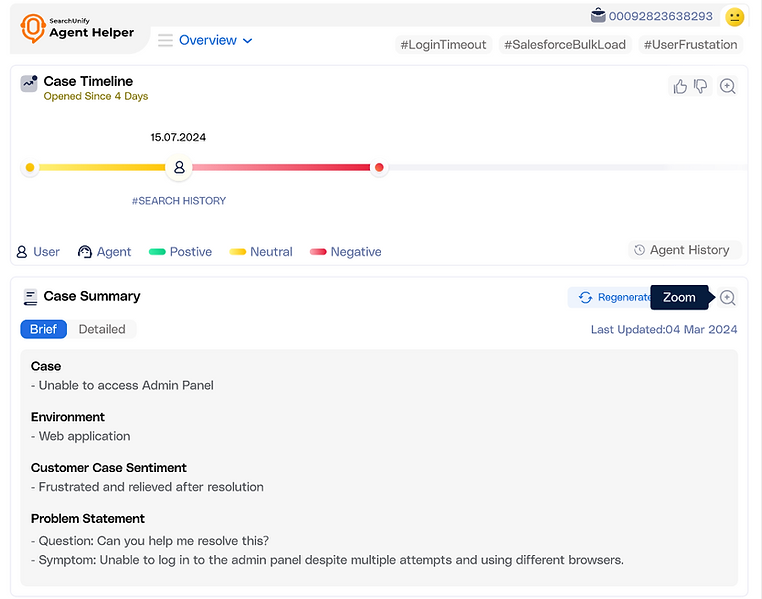Zoom into the Case Timeline panel
Screen dimensions: 762x599
728,87
